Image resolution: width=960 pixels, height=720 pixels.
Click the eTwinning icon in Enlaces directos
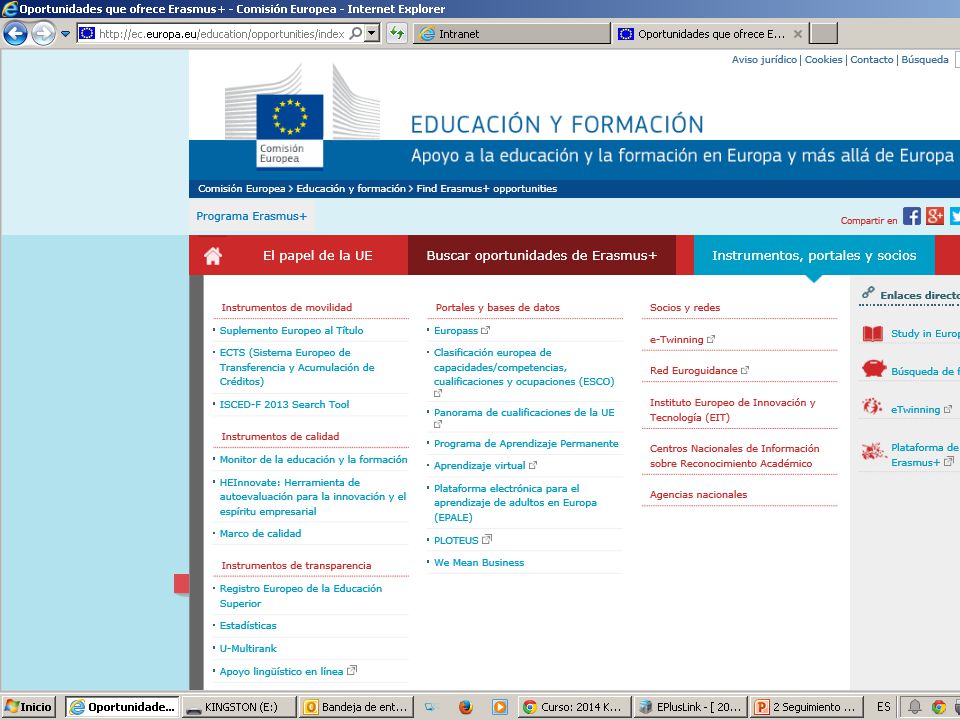pos(872,406)
